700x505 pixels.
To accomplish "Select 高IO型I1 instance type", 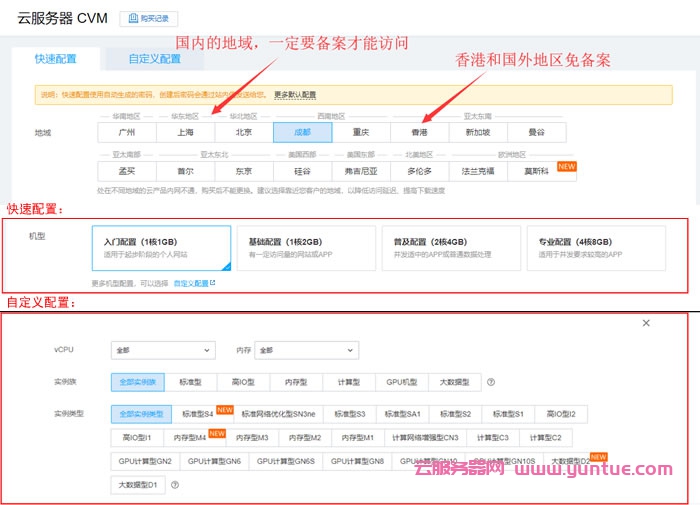I will pyautogui.click(x=137, y=438).
